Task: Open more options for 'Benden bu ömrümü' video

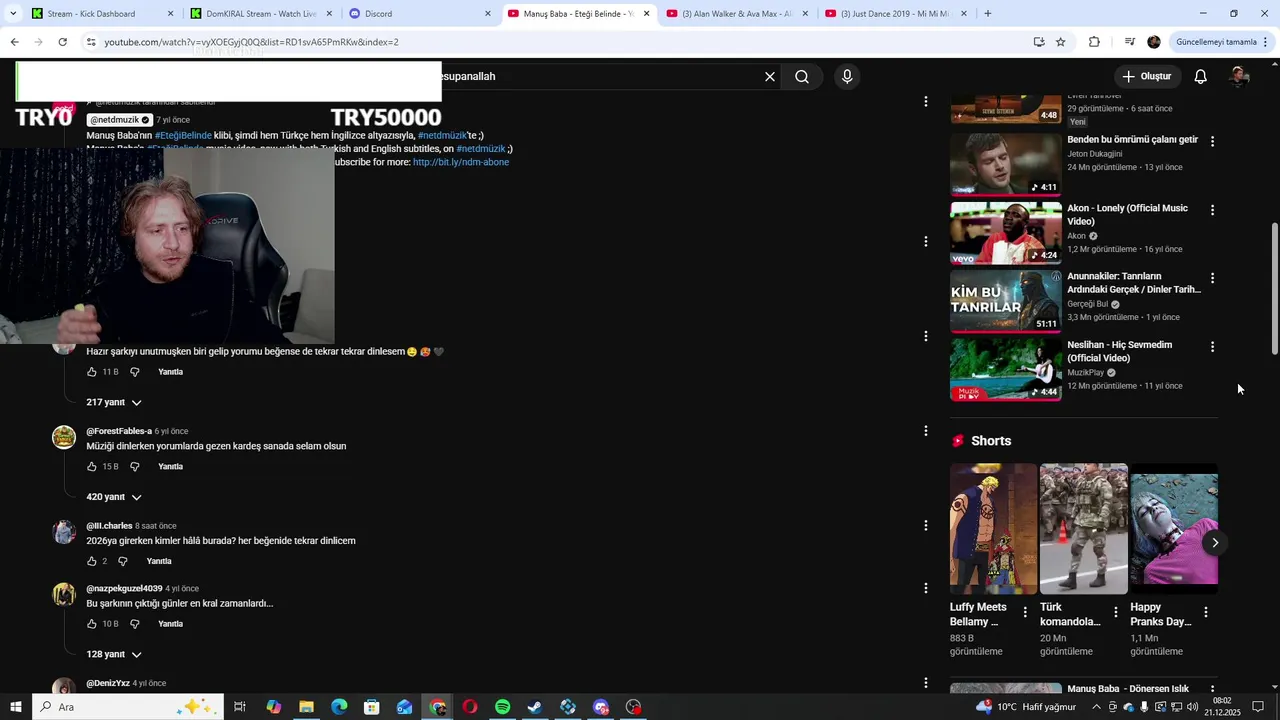Action: [x=1212, y=142]
